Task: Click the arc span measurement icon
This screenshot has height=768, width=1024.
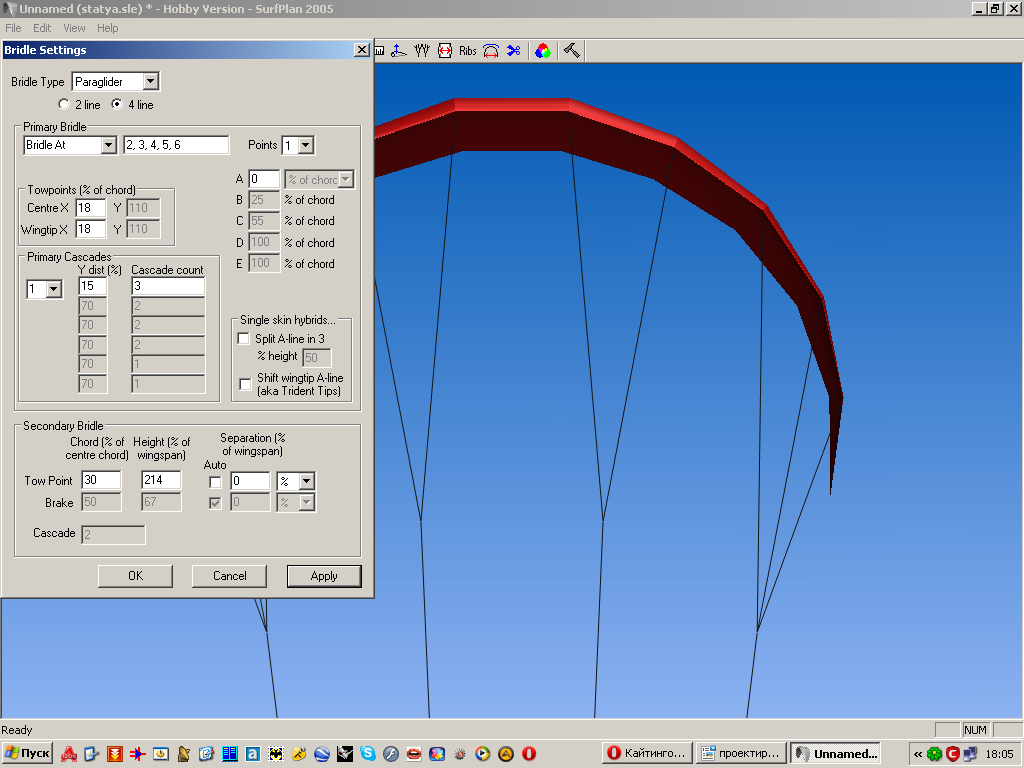Action: pos(491,51)
